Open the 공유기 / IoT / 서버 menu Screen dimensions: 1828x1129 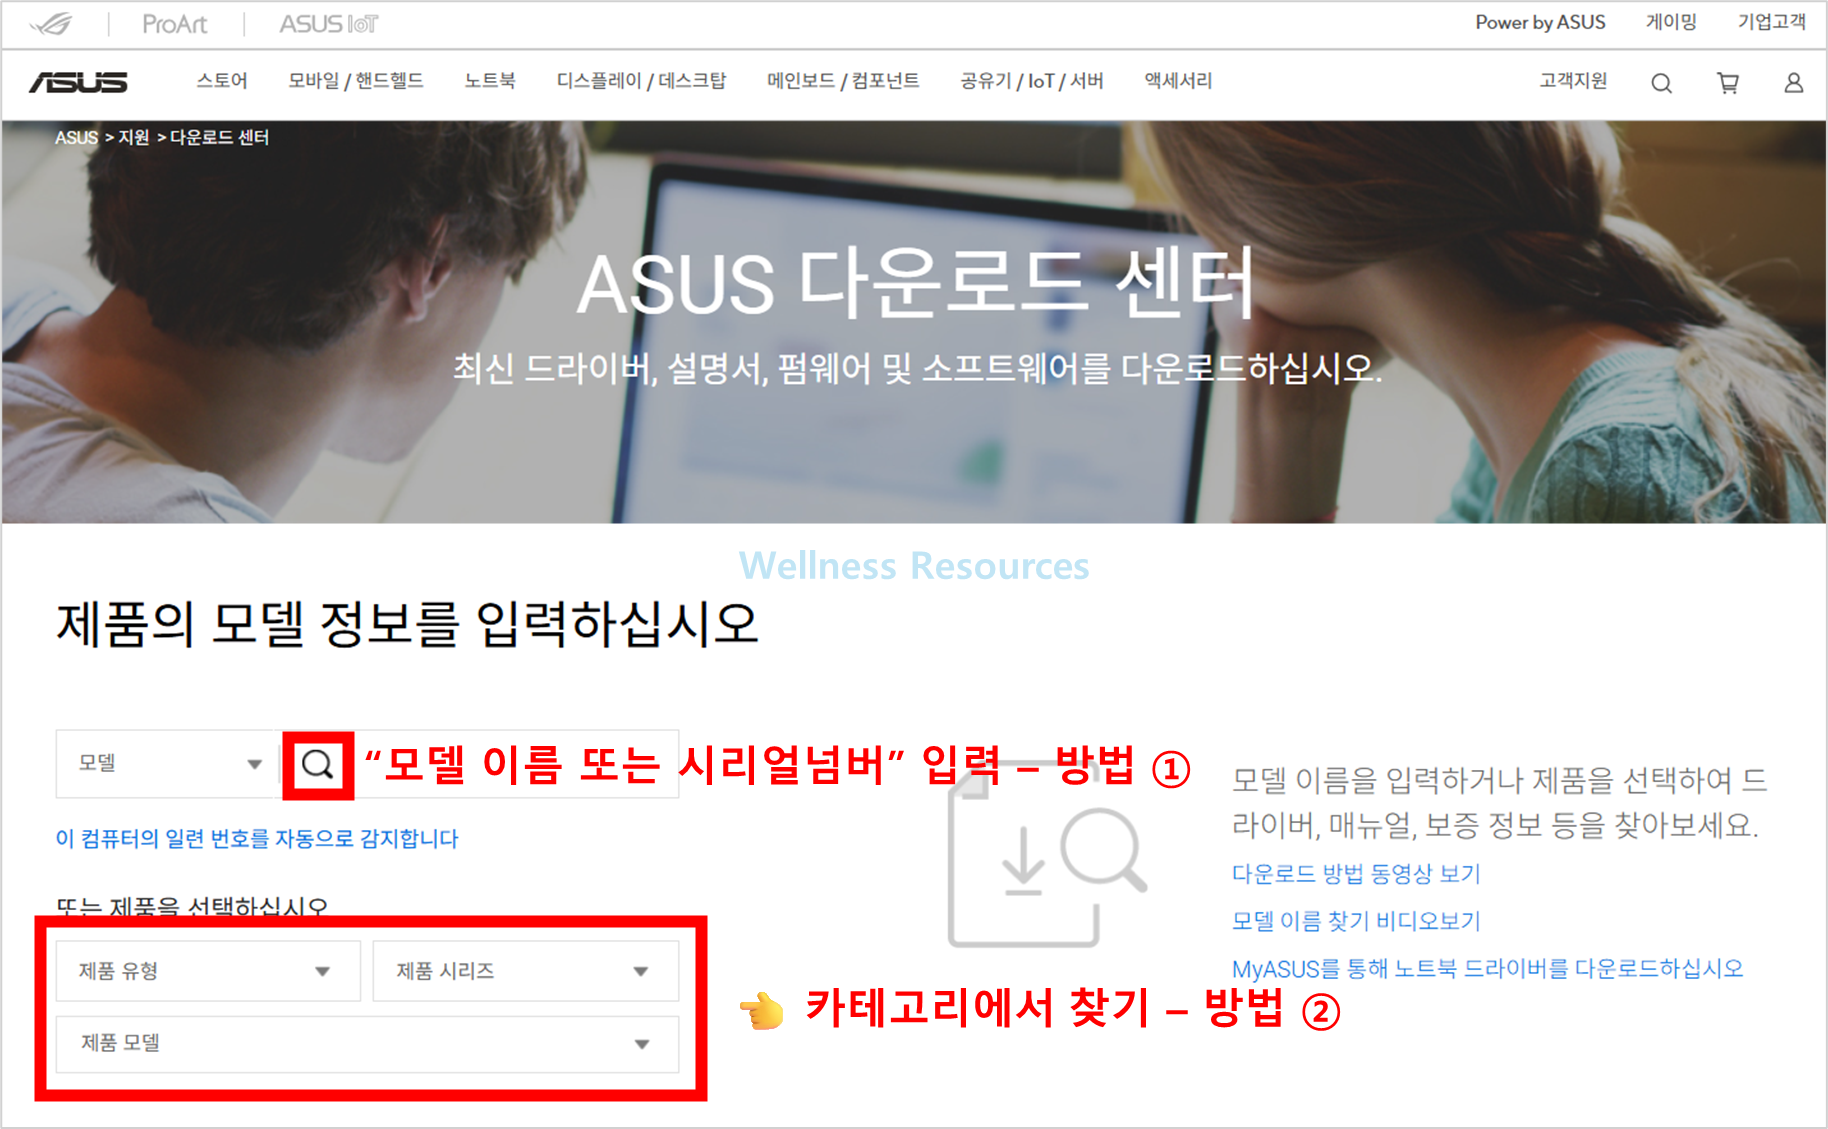tap(1032, 81)
